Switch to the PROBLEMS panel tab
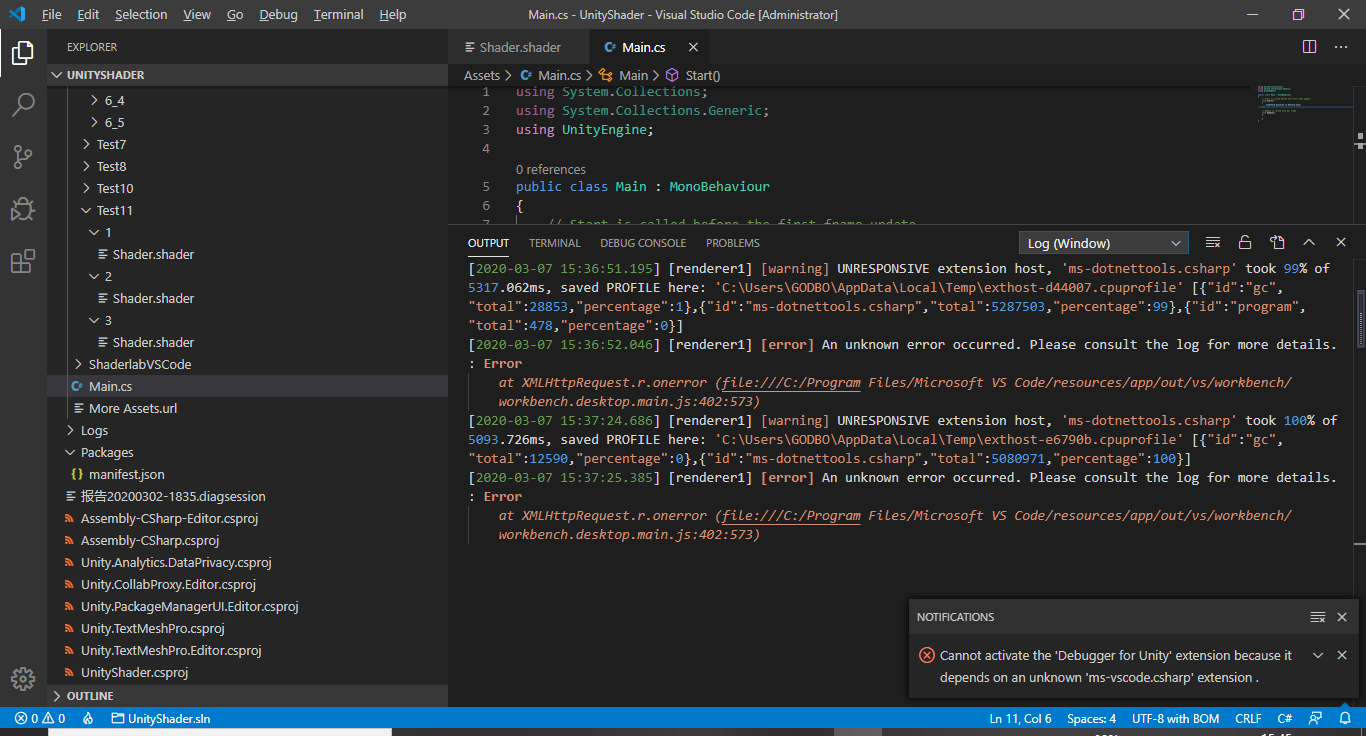This screenshot has height=736, width=1366. pos(733,243)
